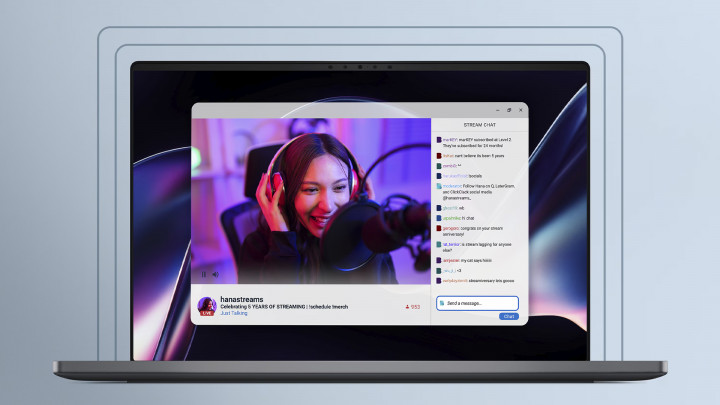Close the stream window
This screenshot has width=720, height=405.
point(520,110)
